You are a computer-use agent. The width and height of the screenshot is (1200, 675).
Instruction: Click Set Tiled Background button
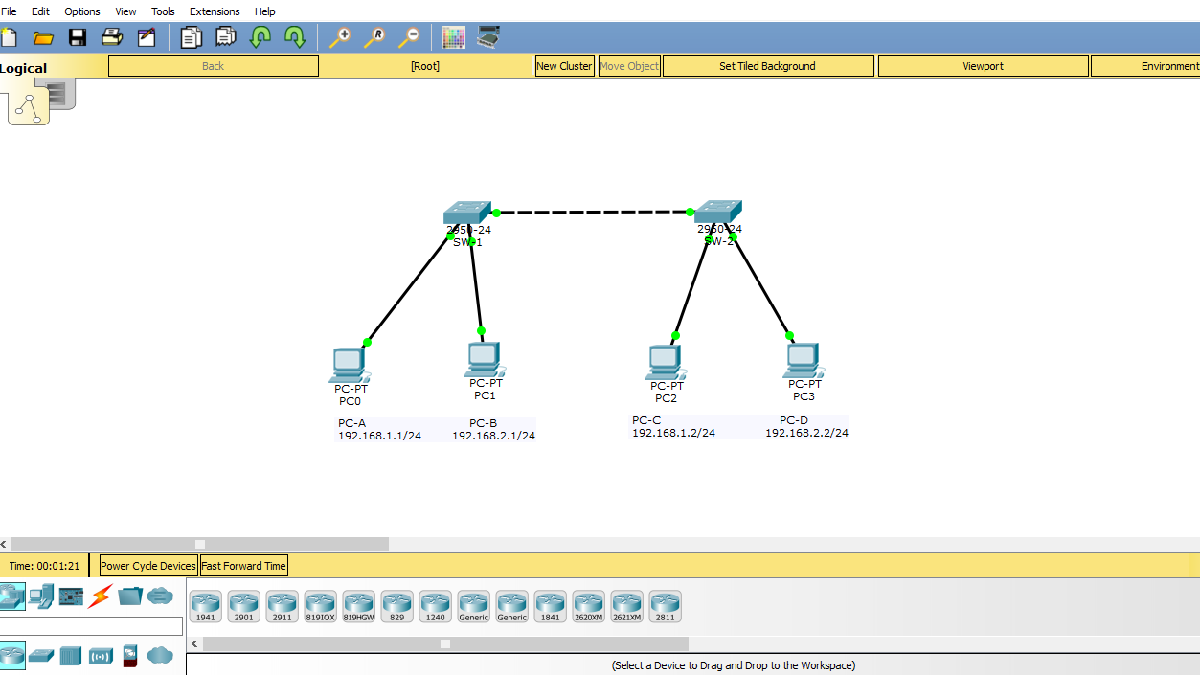768,66
